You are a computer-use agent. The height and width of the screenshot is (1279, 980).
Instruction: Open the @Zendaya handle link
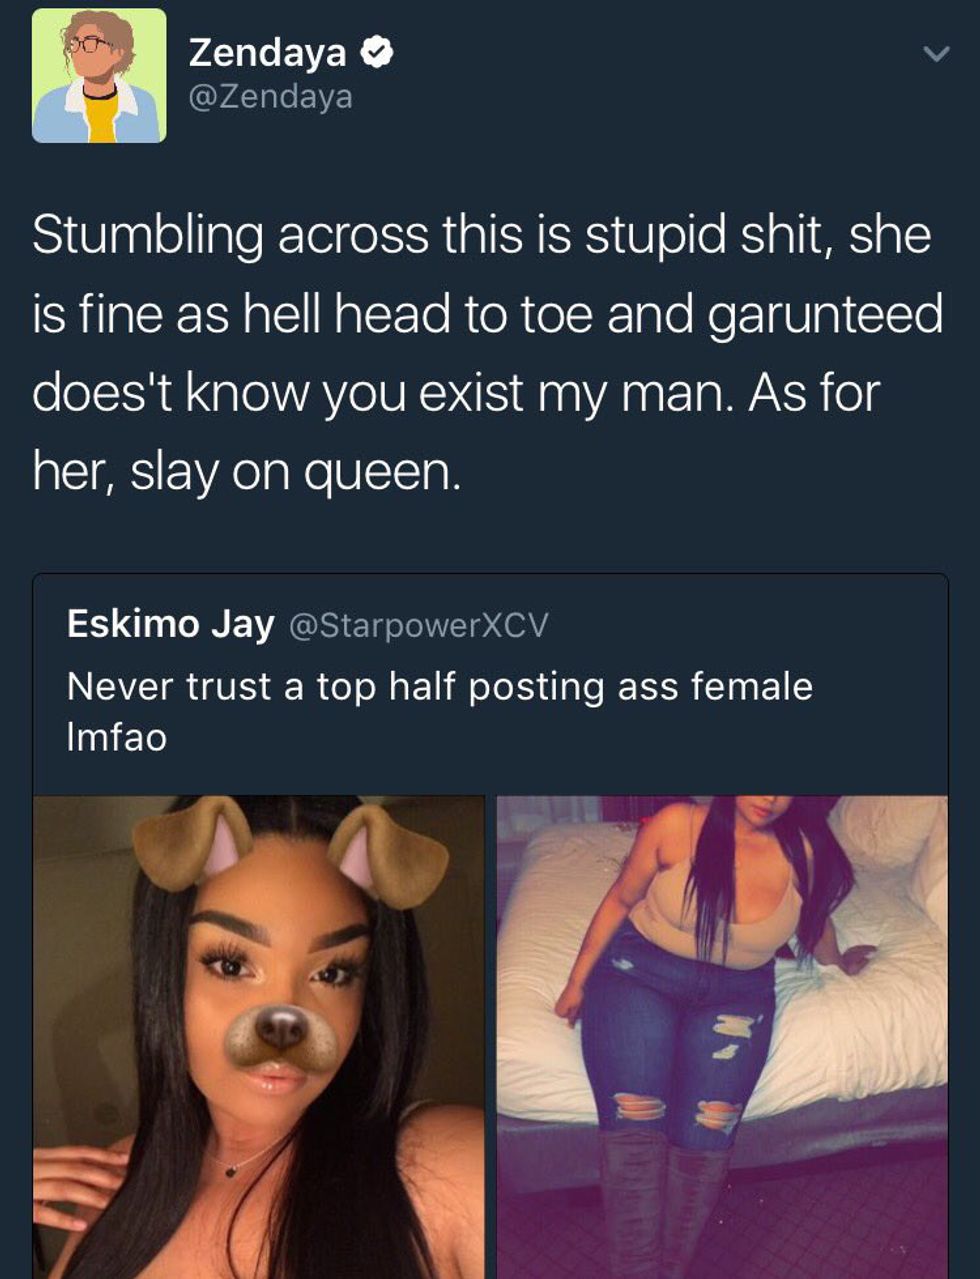(x=270, y=97)
